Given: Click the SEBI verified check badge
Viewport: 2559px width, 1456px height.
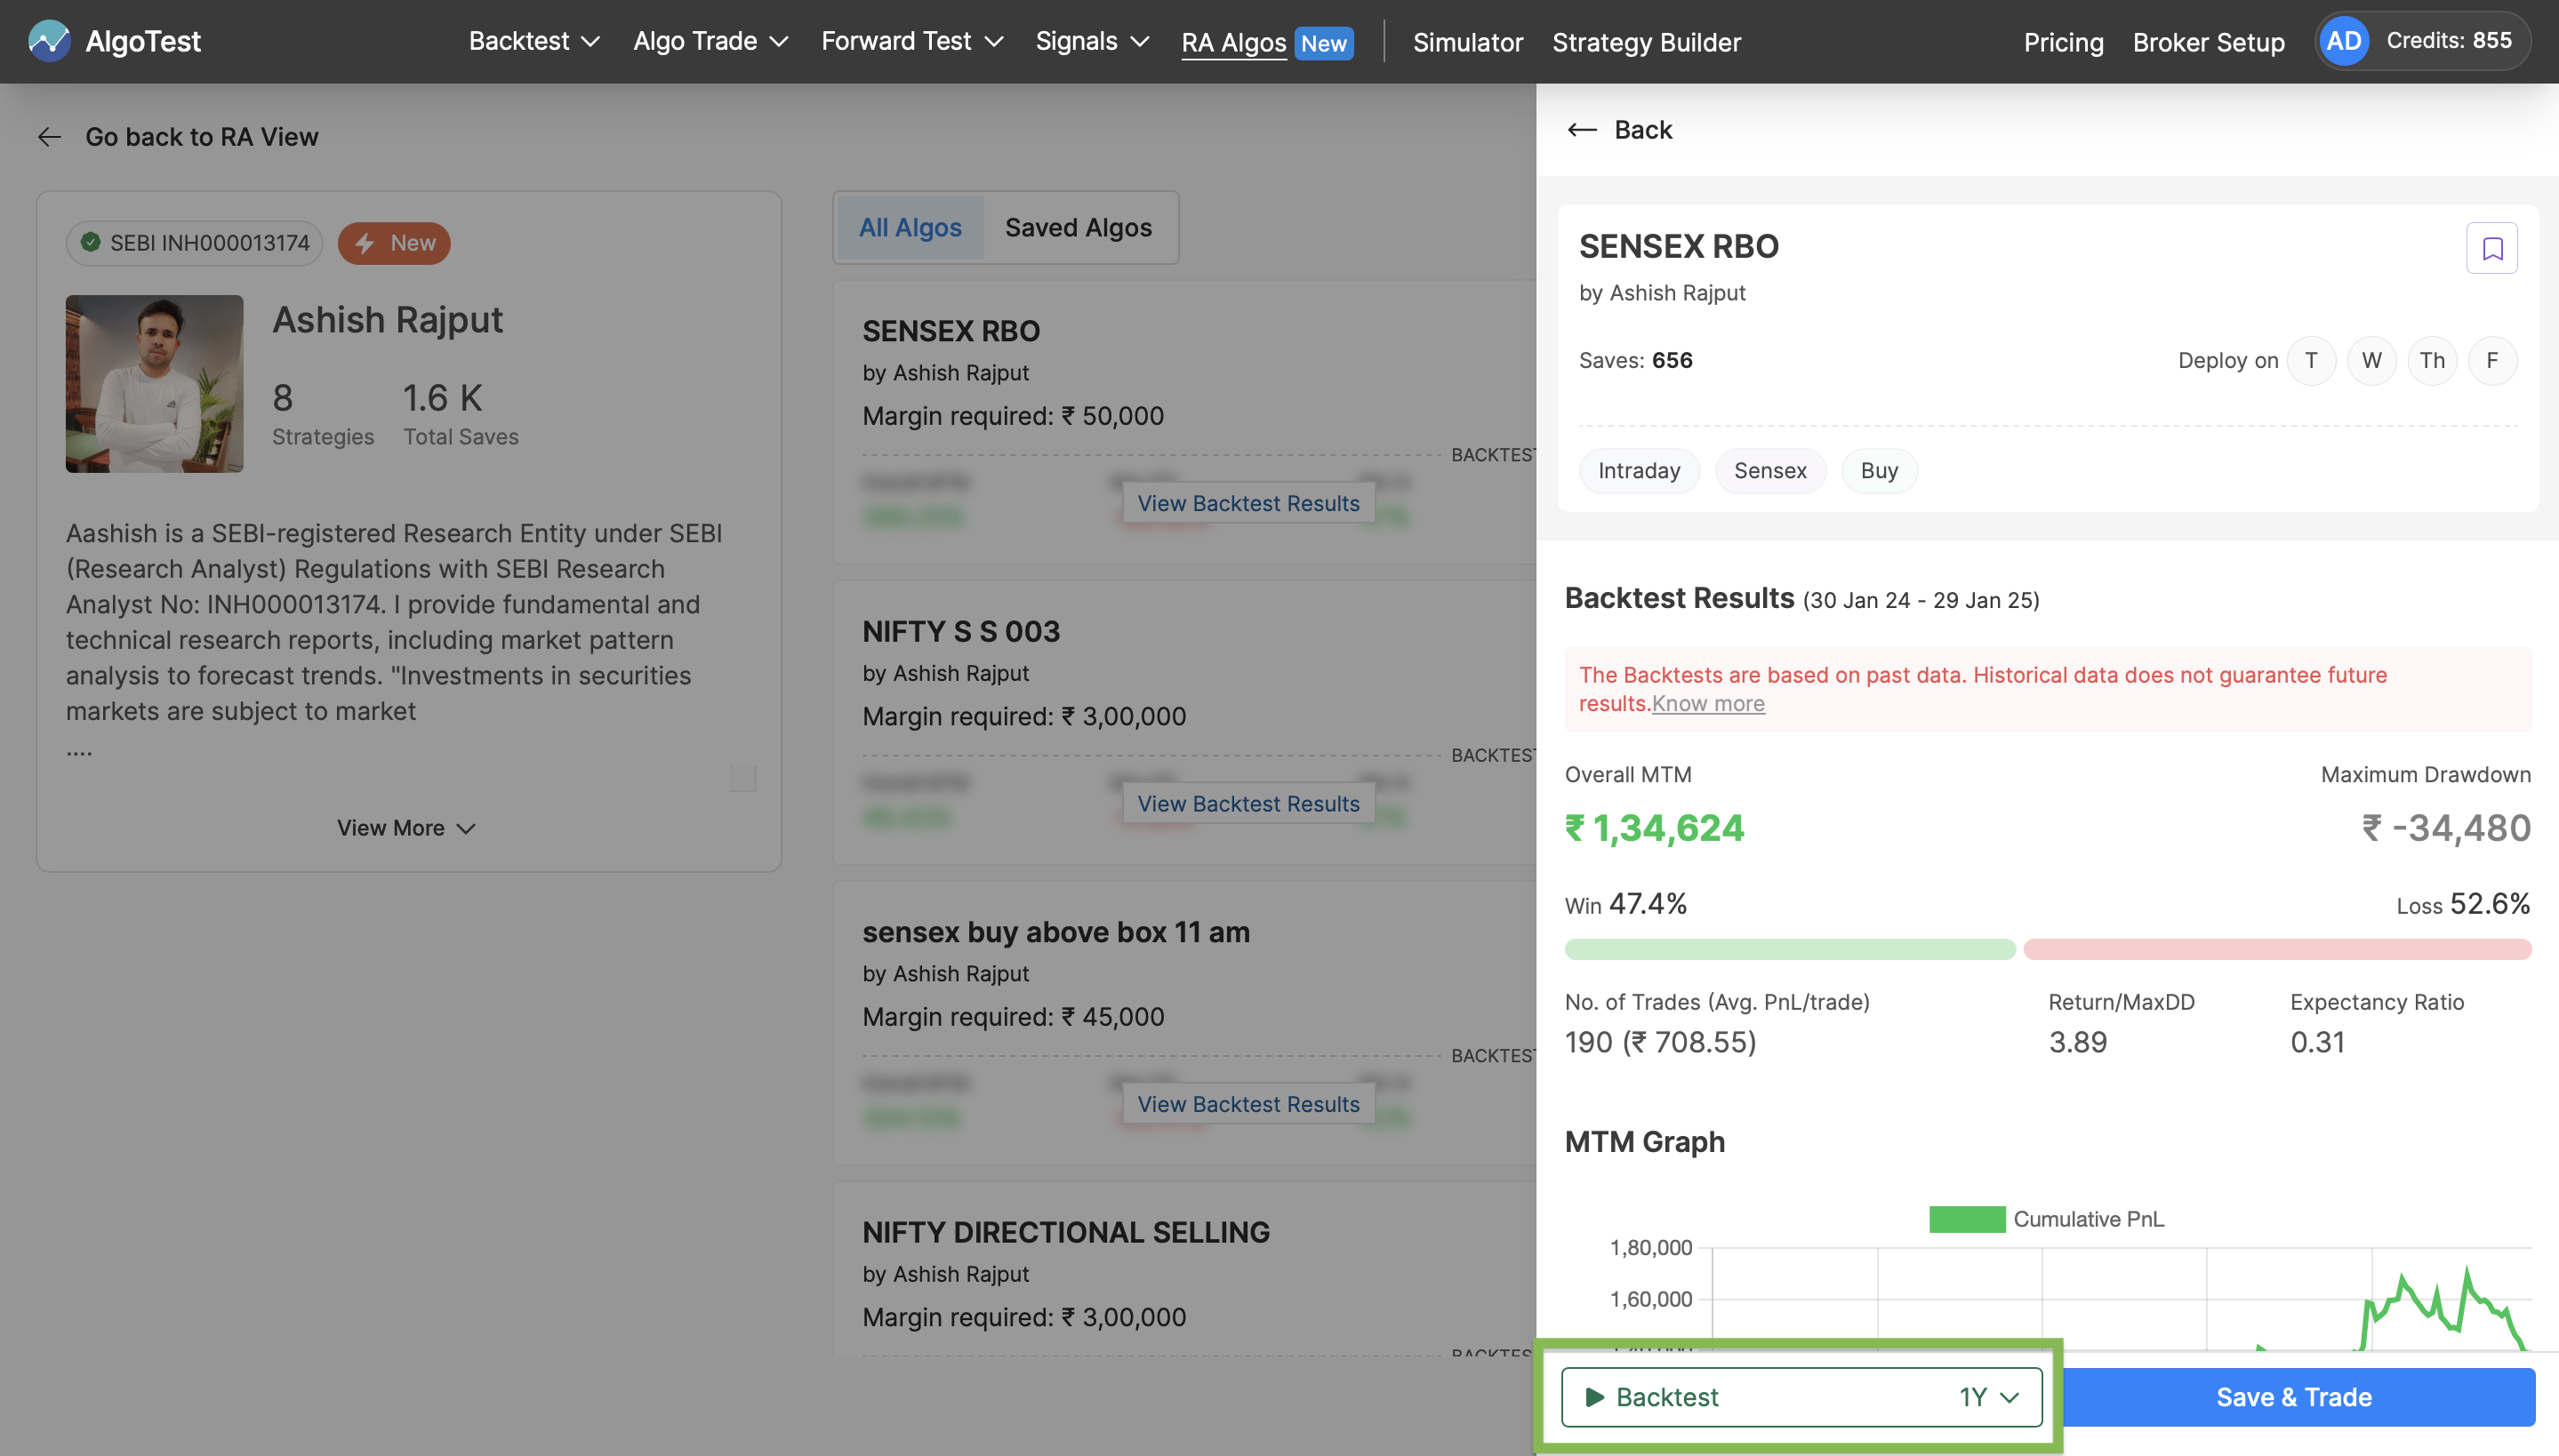Looking at the screenshot, I should [91, 243].
